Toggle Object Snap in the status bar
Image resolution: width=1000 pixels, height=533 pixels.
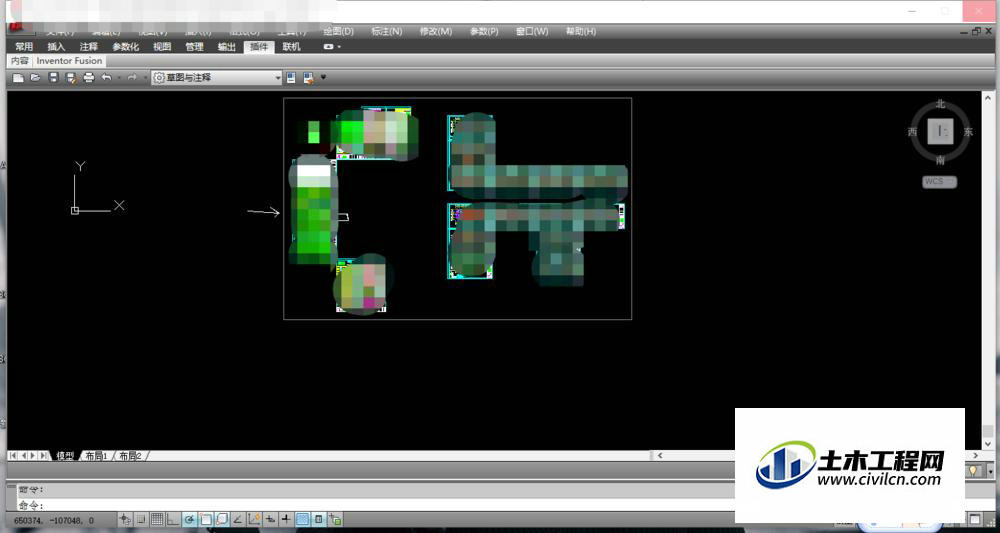[206, 520]
